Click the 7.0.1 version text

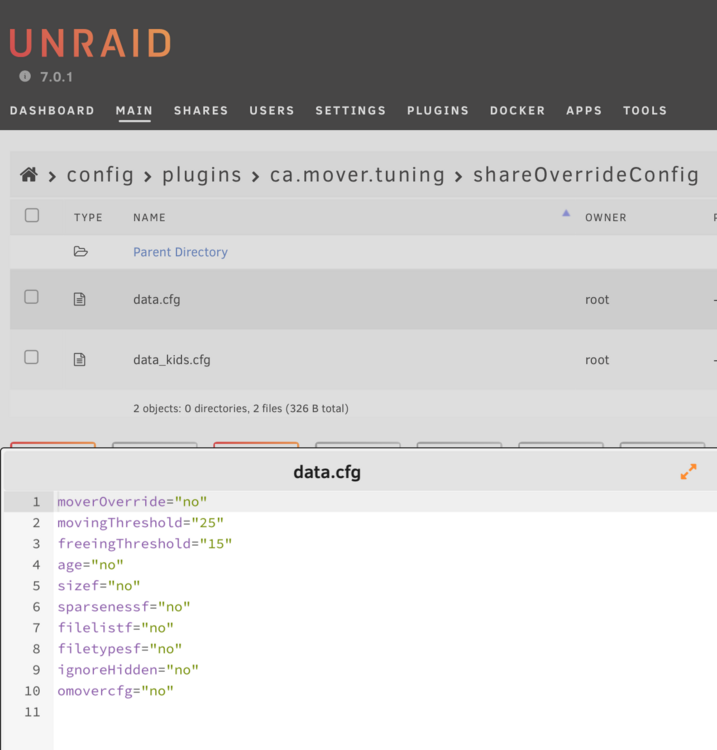(56, 77)
